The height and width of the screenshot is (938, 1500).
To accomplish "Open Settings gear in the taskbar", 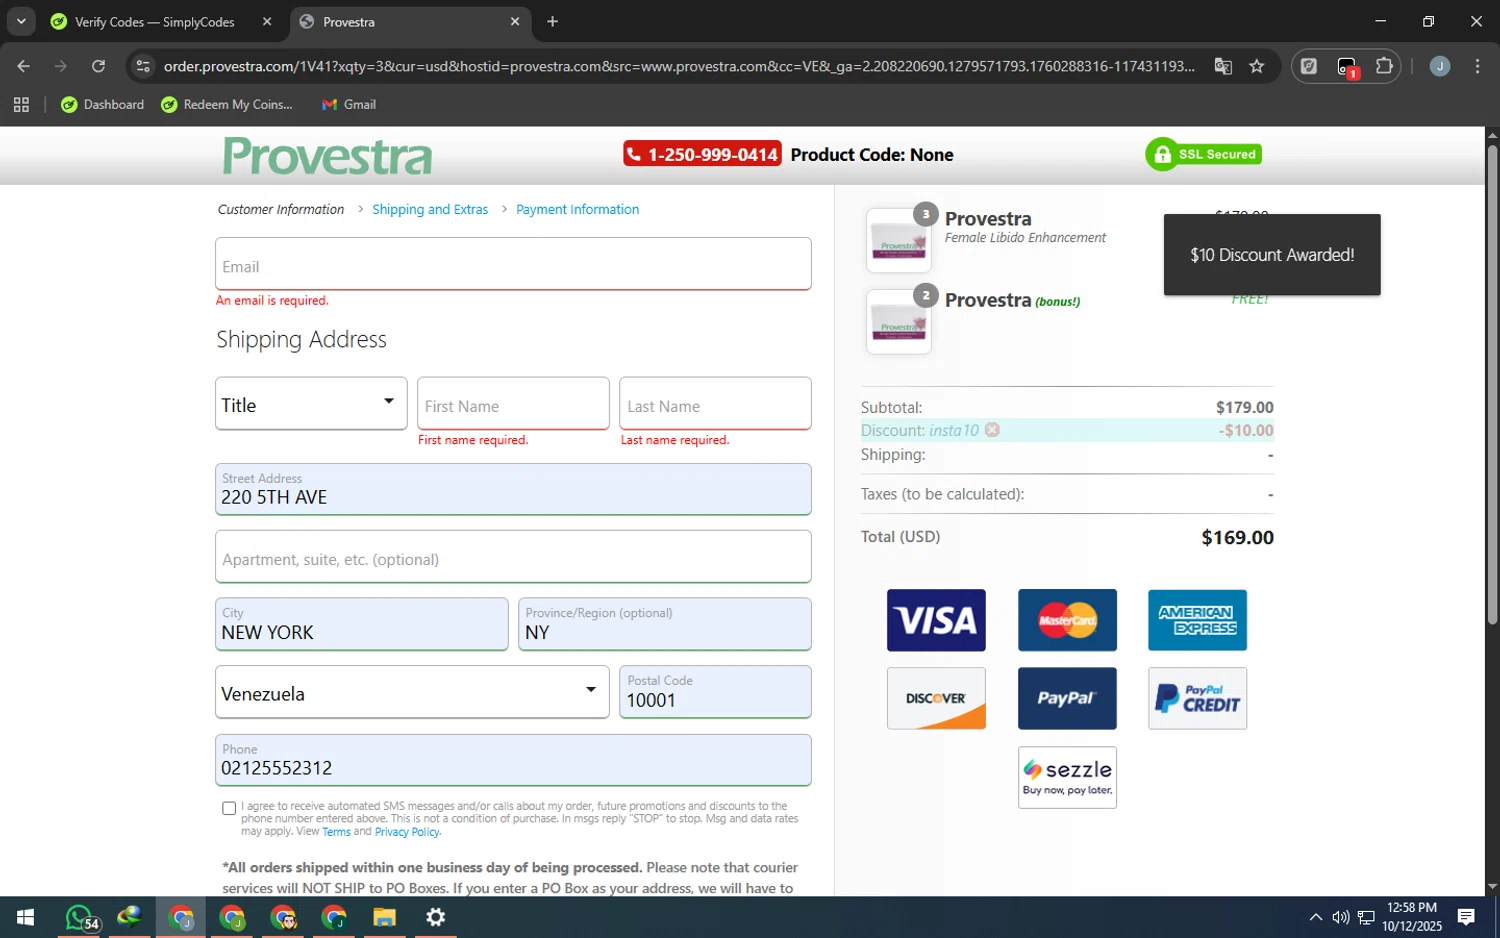I will [x=436, y=917].
